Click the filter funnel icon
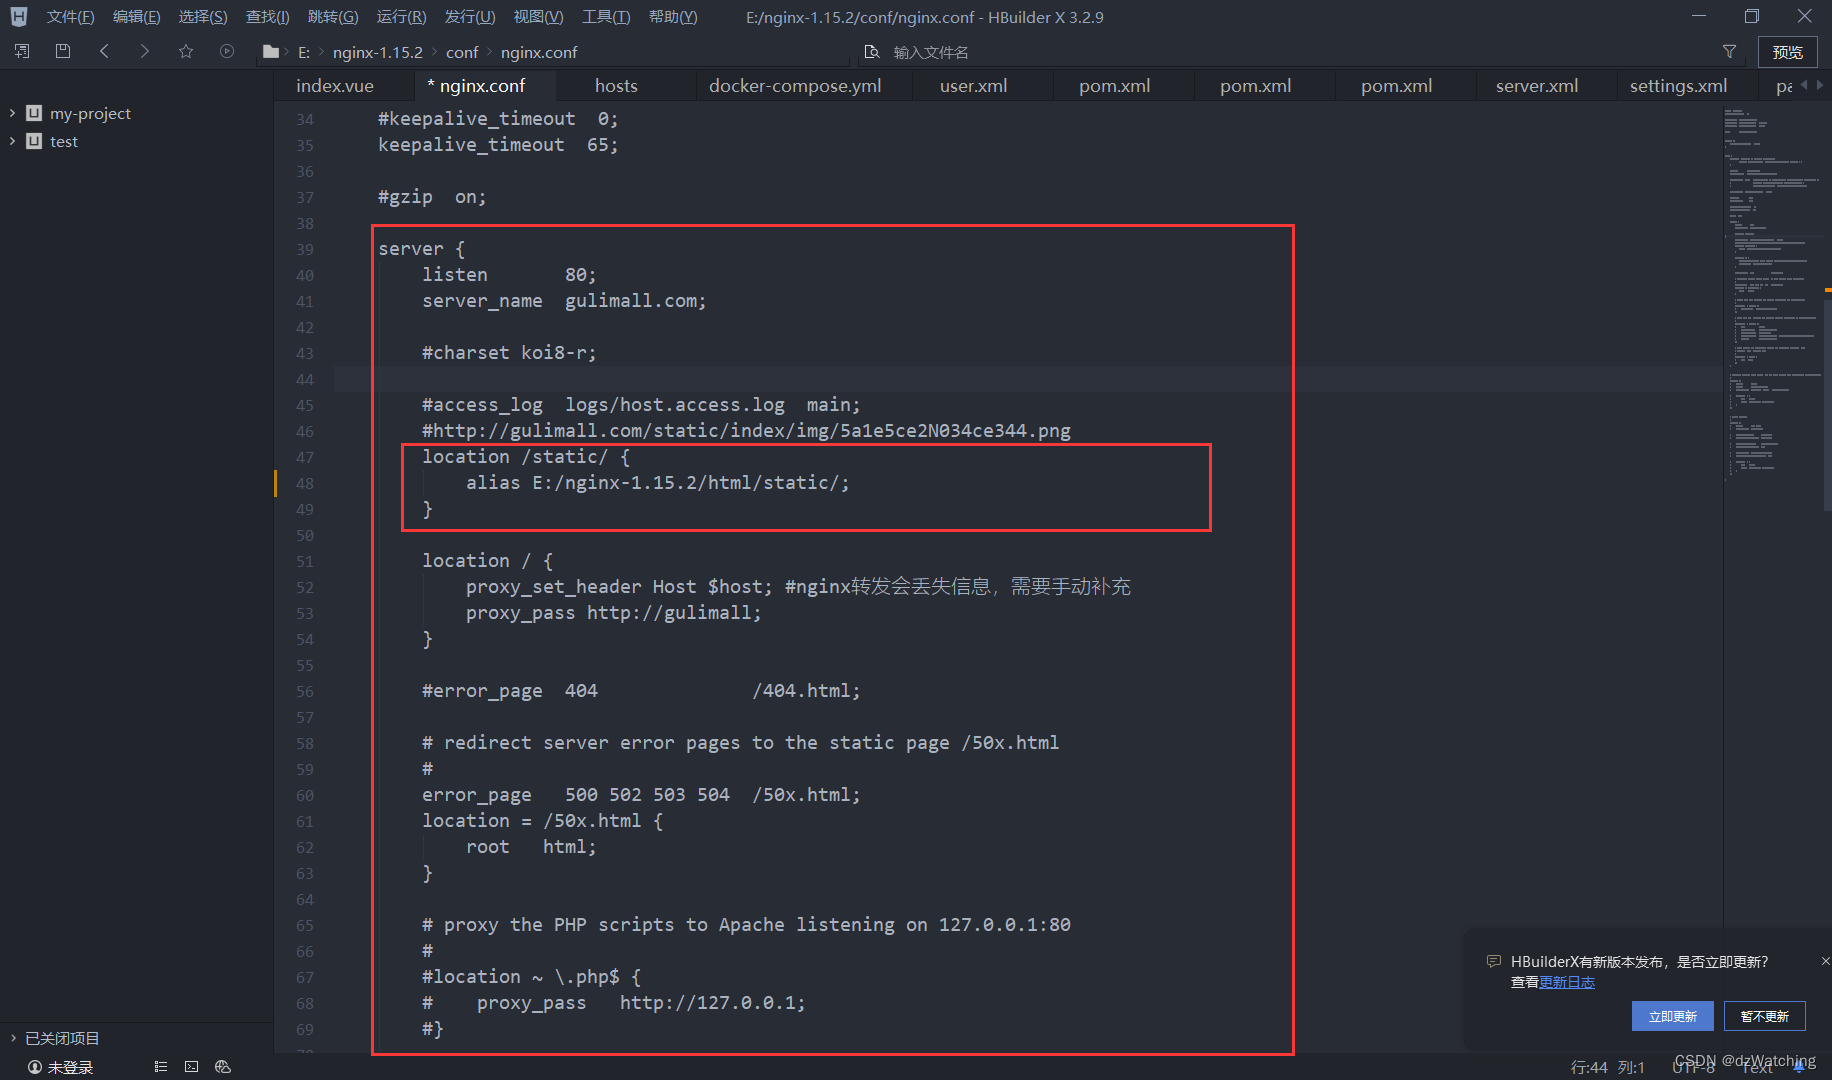Image resolution: width=1832 pixels, height=1080 pixels. point(1729,52)
